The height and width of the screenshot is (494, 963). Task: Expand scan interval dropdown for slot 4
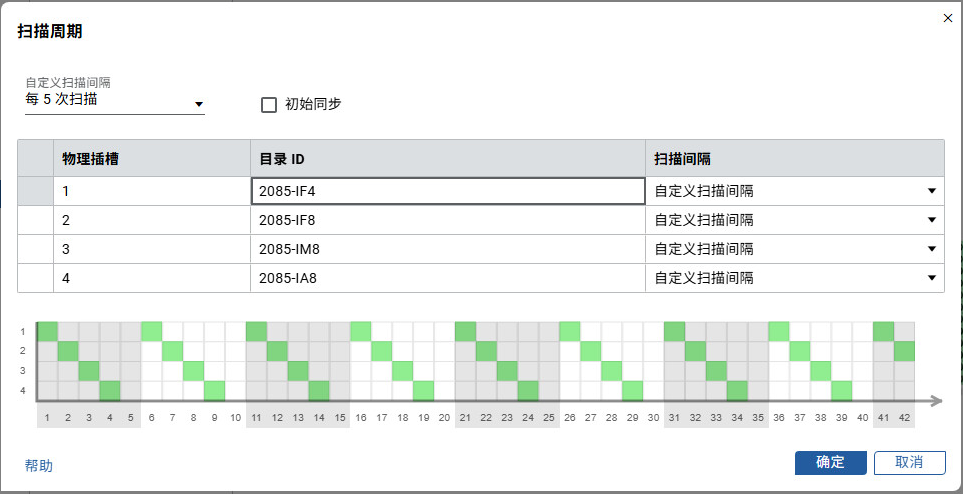point(931,278)
